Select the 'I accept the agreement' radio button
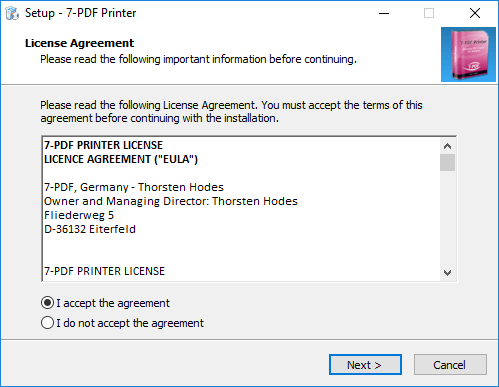This screenshot has width=499, height=387. point(47,303)
